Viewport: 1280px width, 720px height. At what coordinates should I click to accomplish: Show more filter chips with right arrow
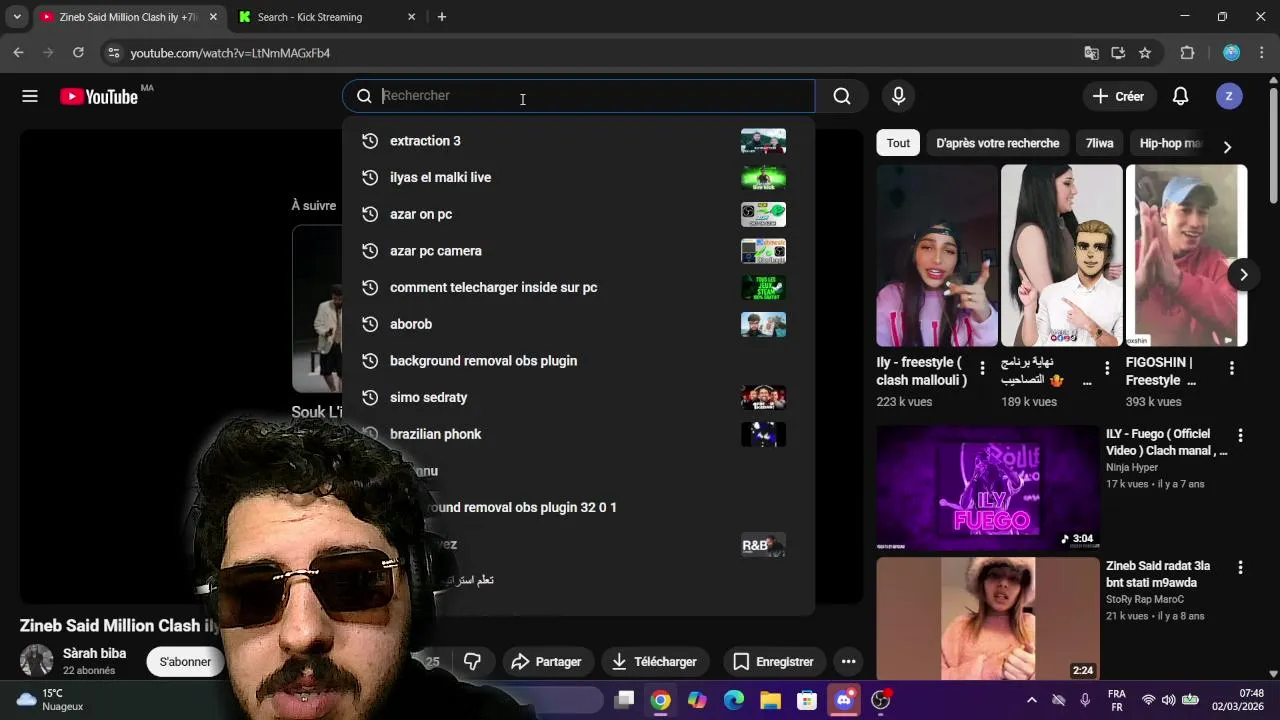coord(1227,147)
